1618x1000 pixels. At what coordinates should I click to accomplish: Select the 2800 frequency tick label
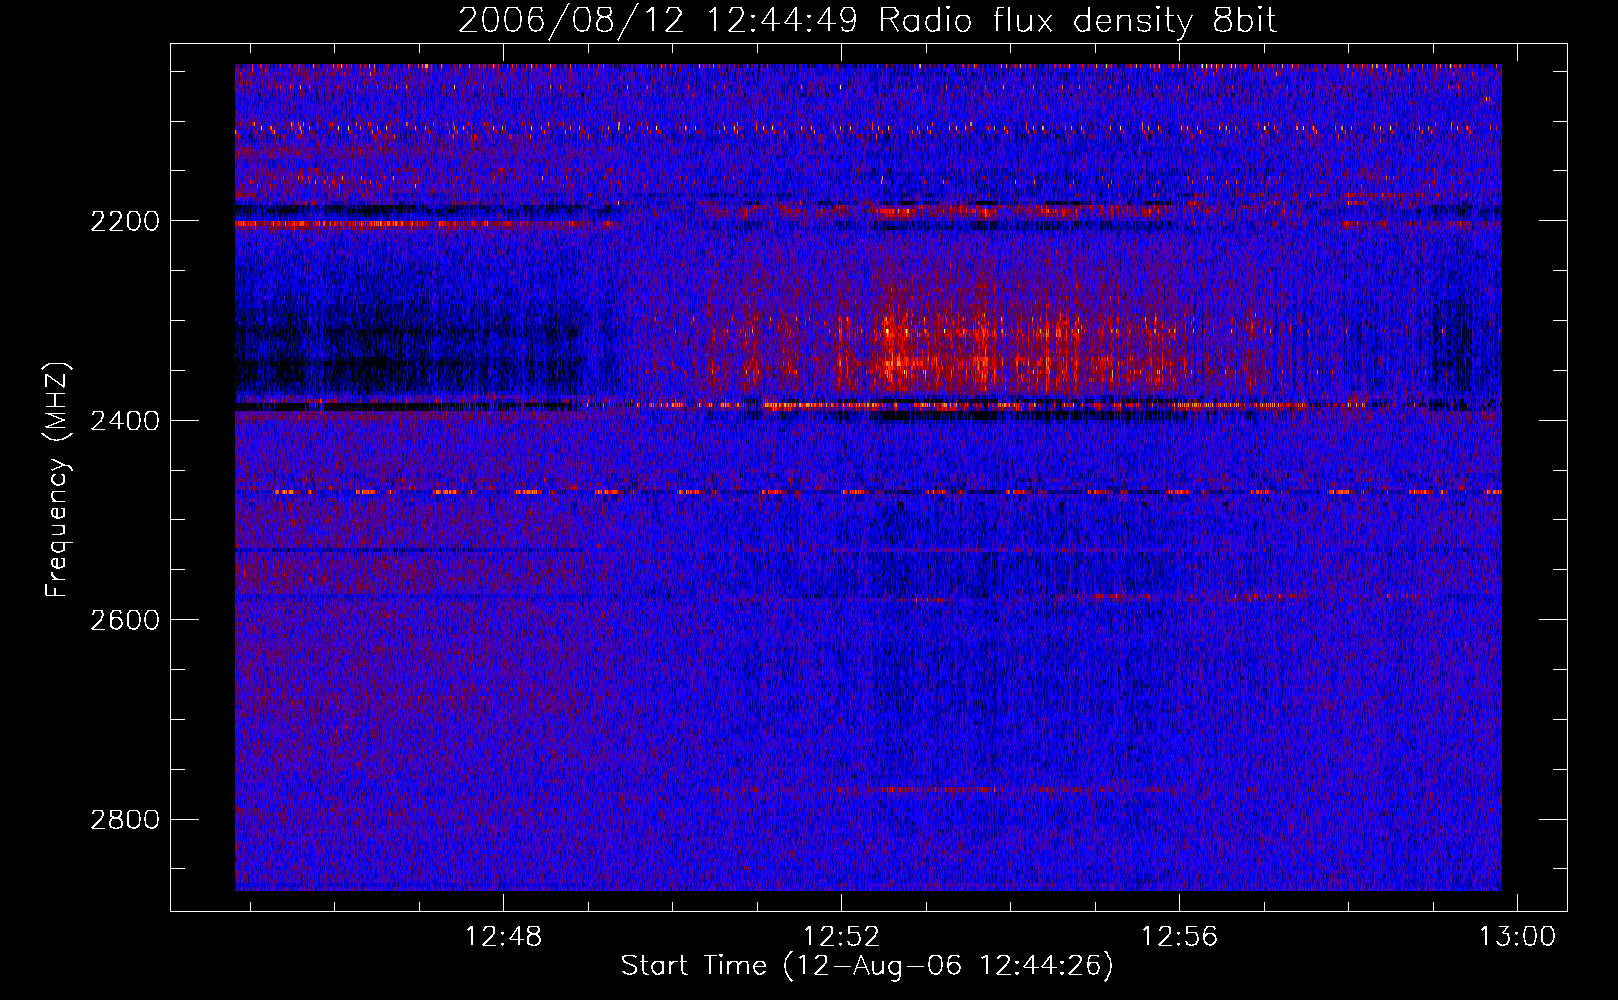(x=125, y=820)
